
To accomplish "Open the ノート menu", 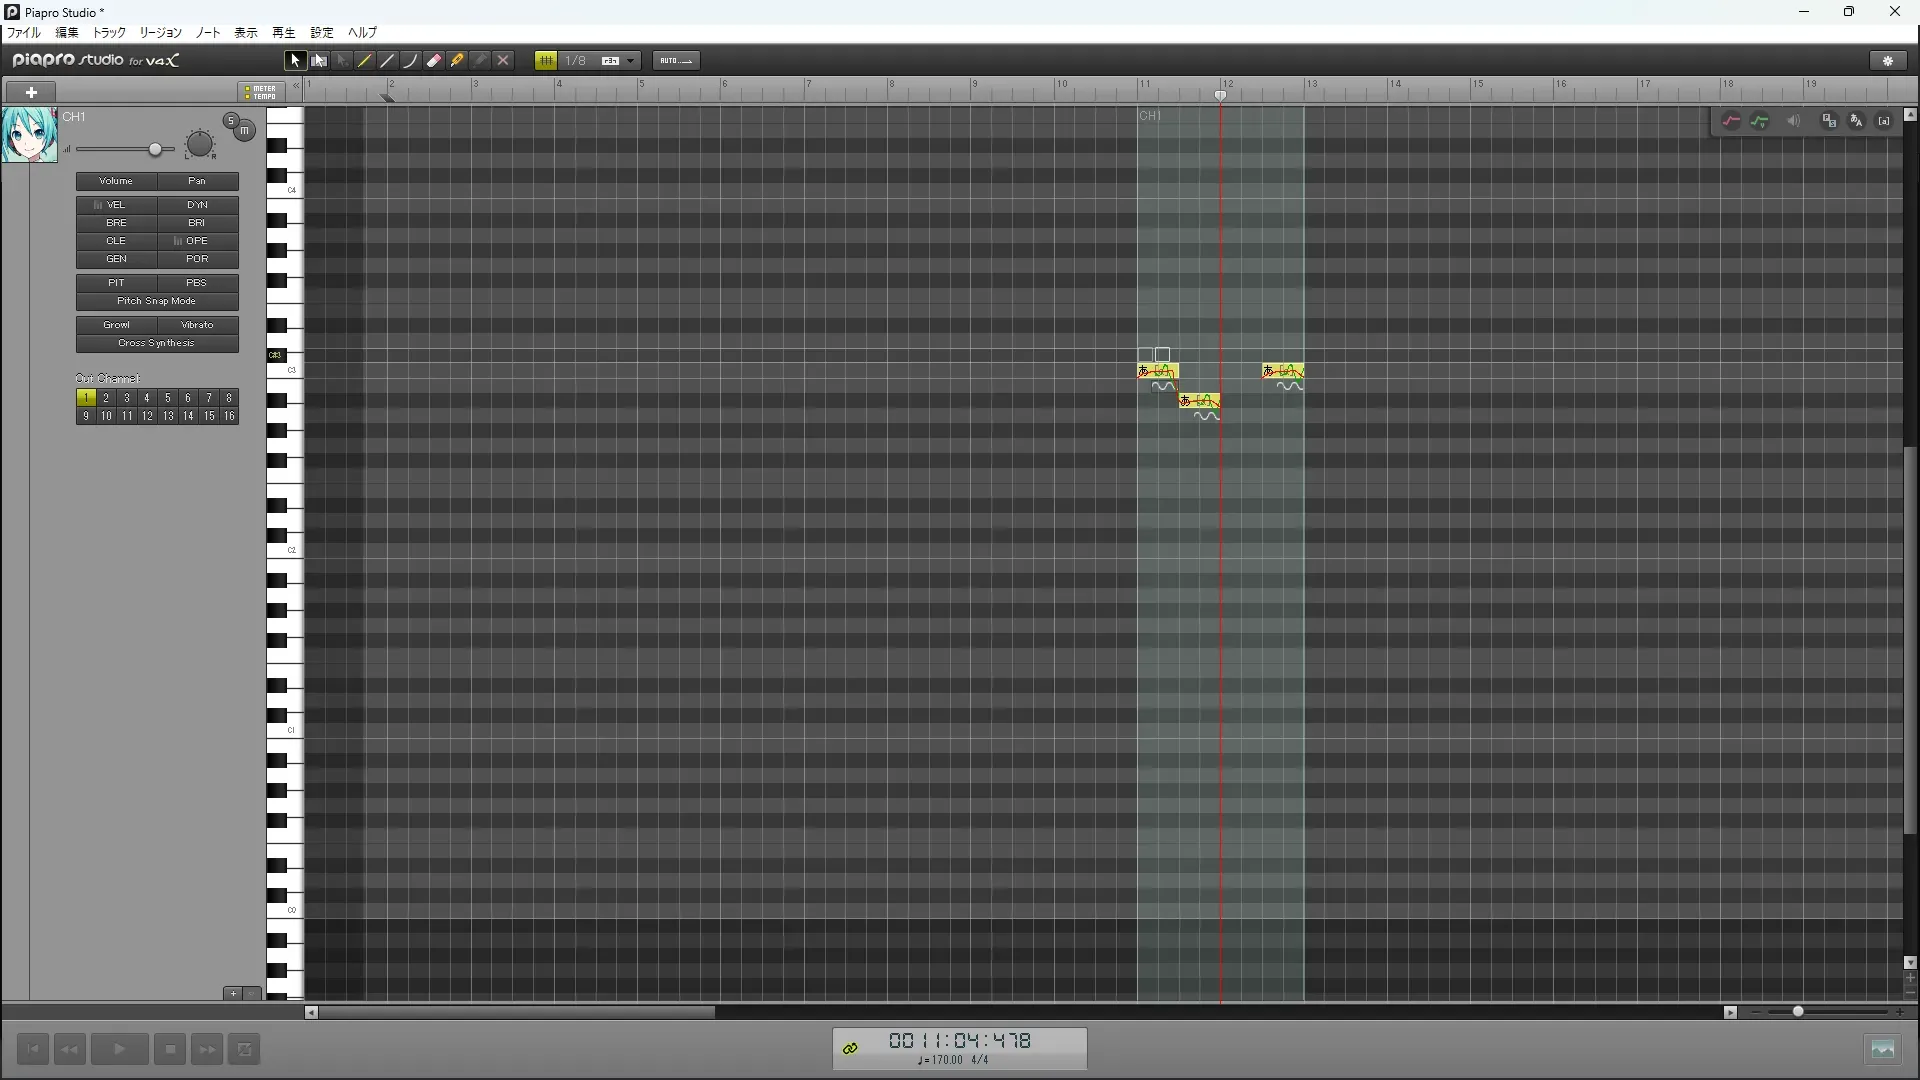I will click(x=208, y=33).
